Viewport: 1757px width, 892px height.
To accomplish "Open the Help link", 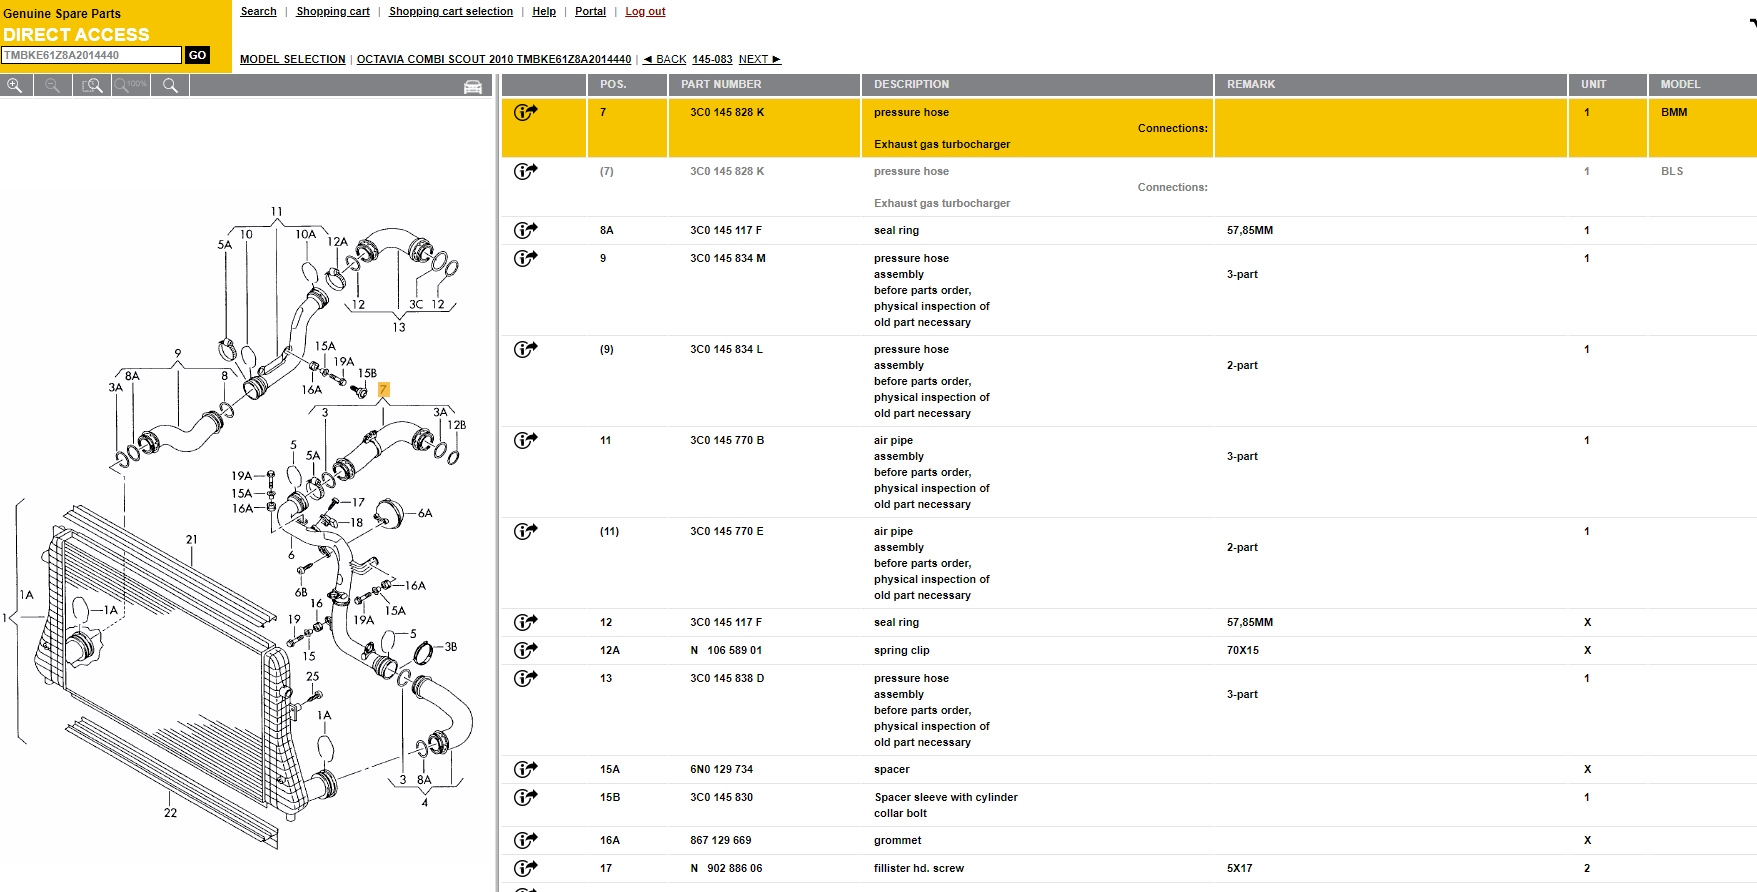I will click(x=544, y=12).
